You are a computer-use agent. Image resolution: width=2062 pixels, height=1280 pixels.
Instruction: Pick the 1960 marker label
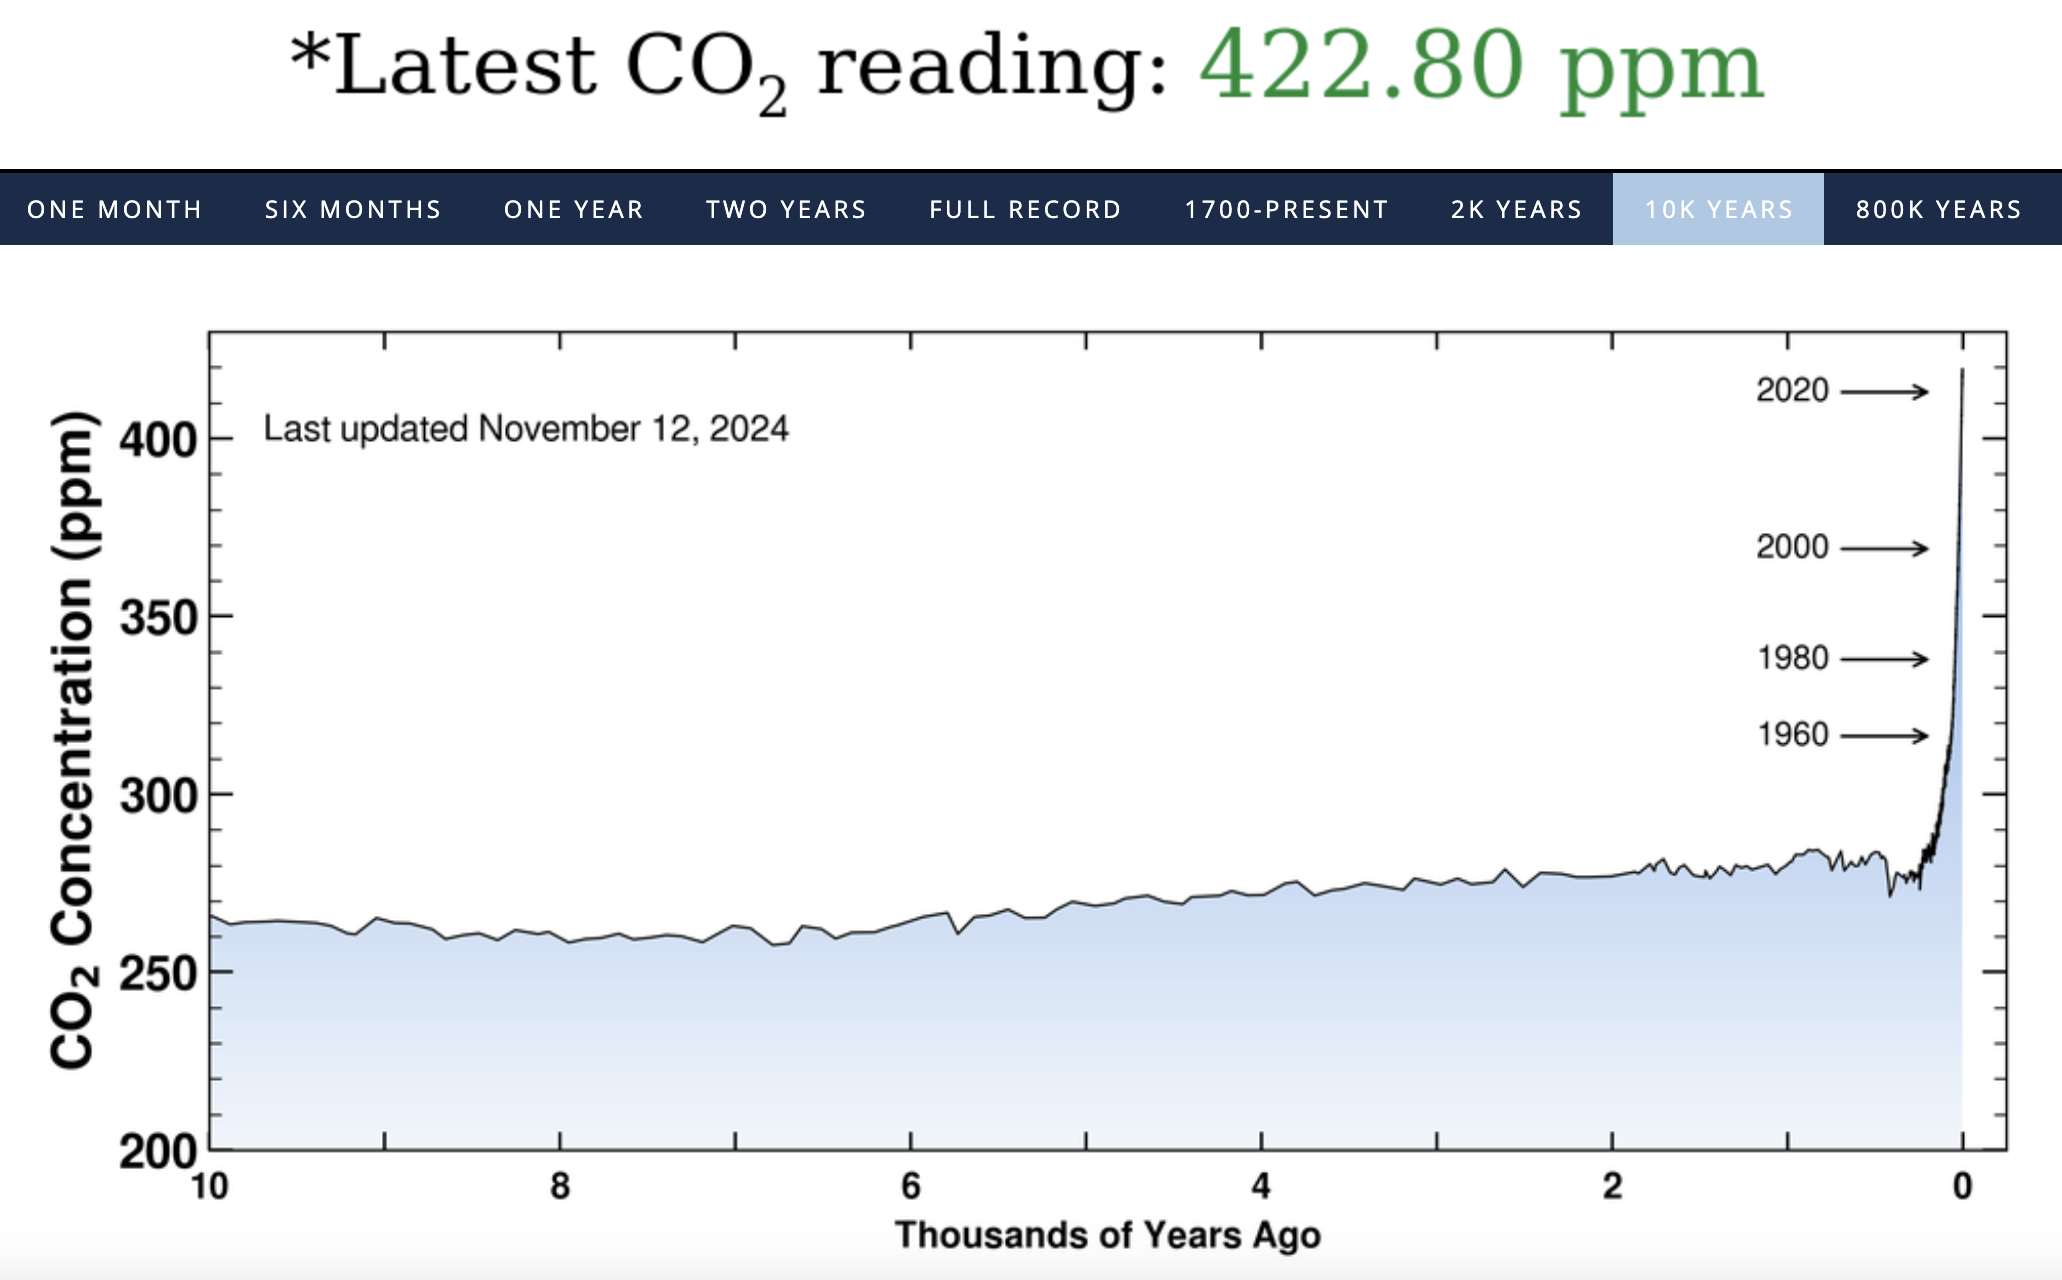tap(1792, 735)
